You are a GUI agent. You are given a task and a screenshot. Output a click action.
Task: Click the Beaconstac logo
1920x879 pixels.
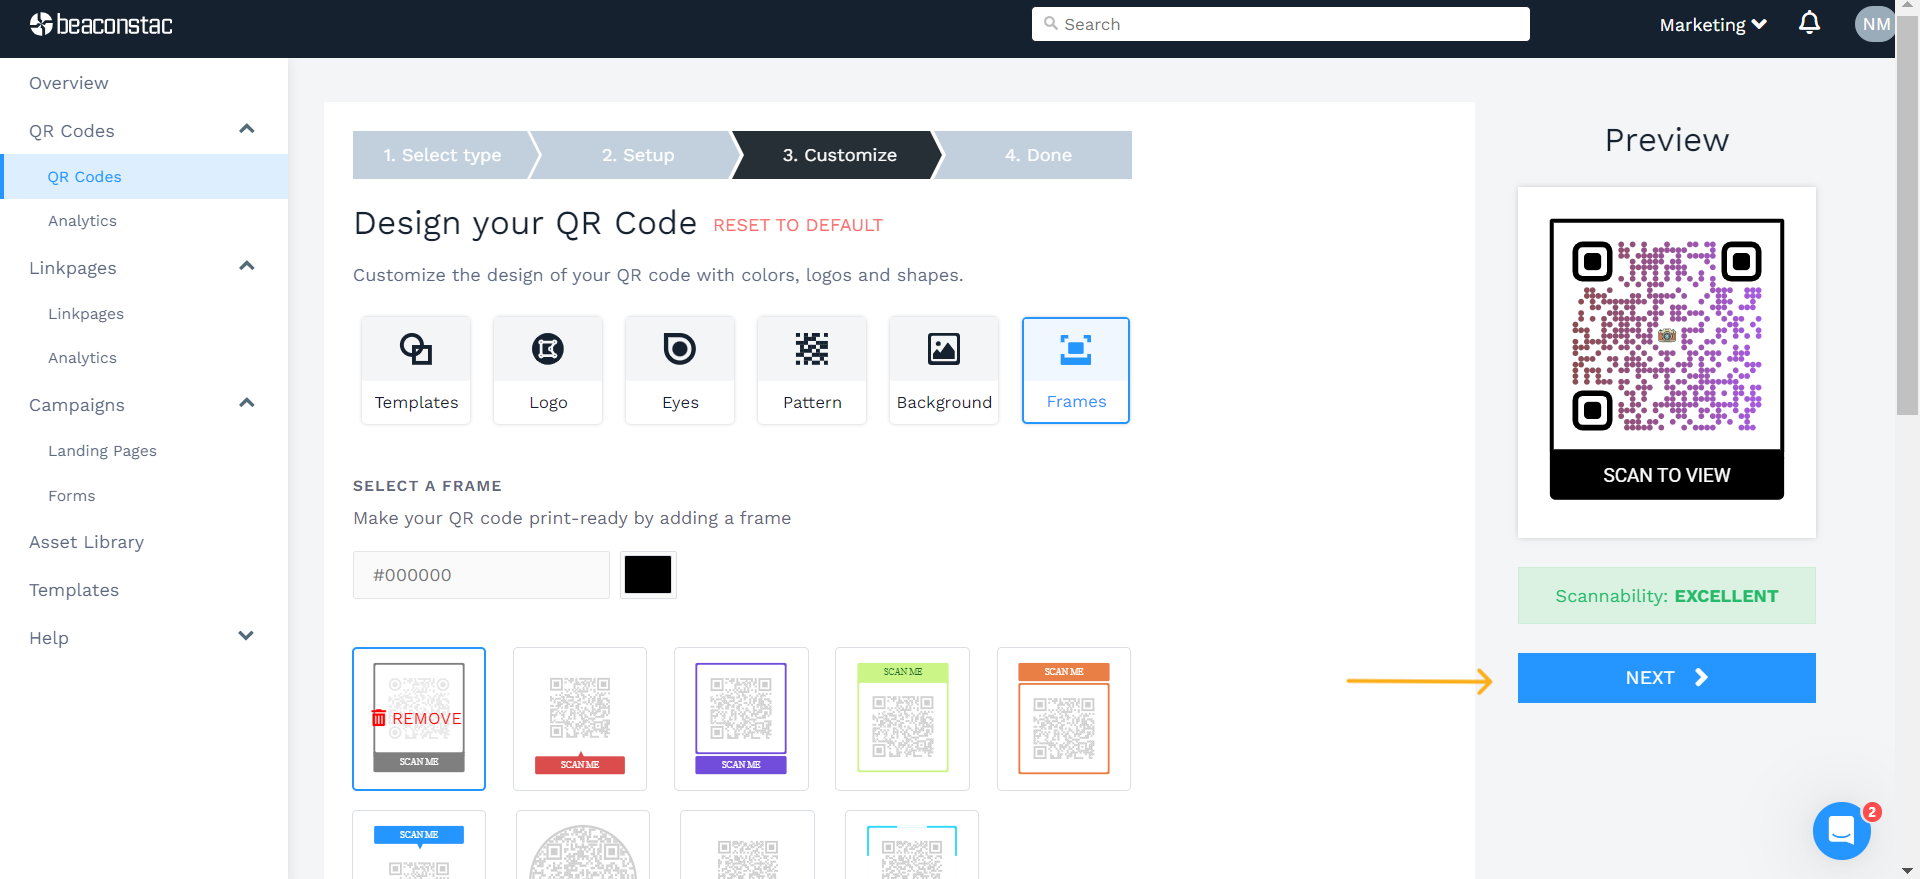tap(101, 24)
